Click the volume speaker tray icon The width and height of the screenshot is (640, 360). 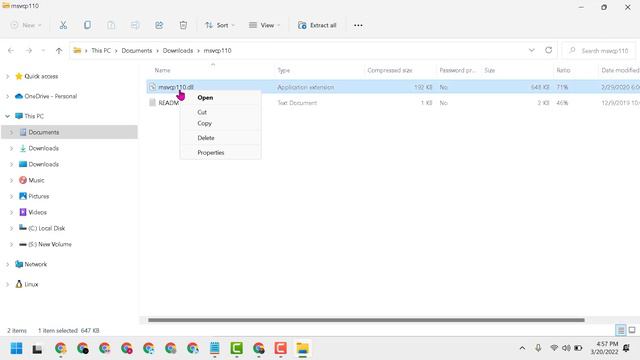tap(566, 348)
